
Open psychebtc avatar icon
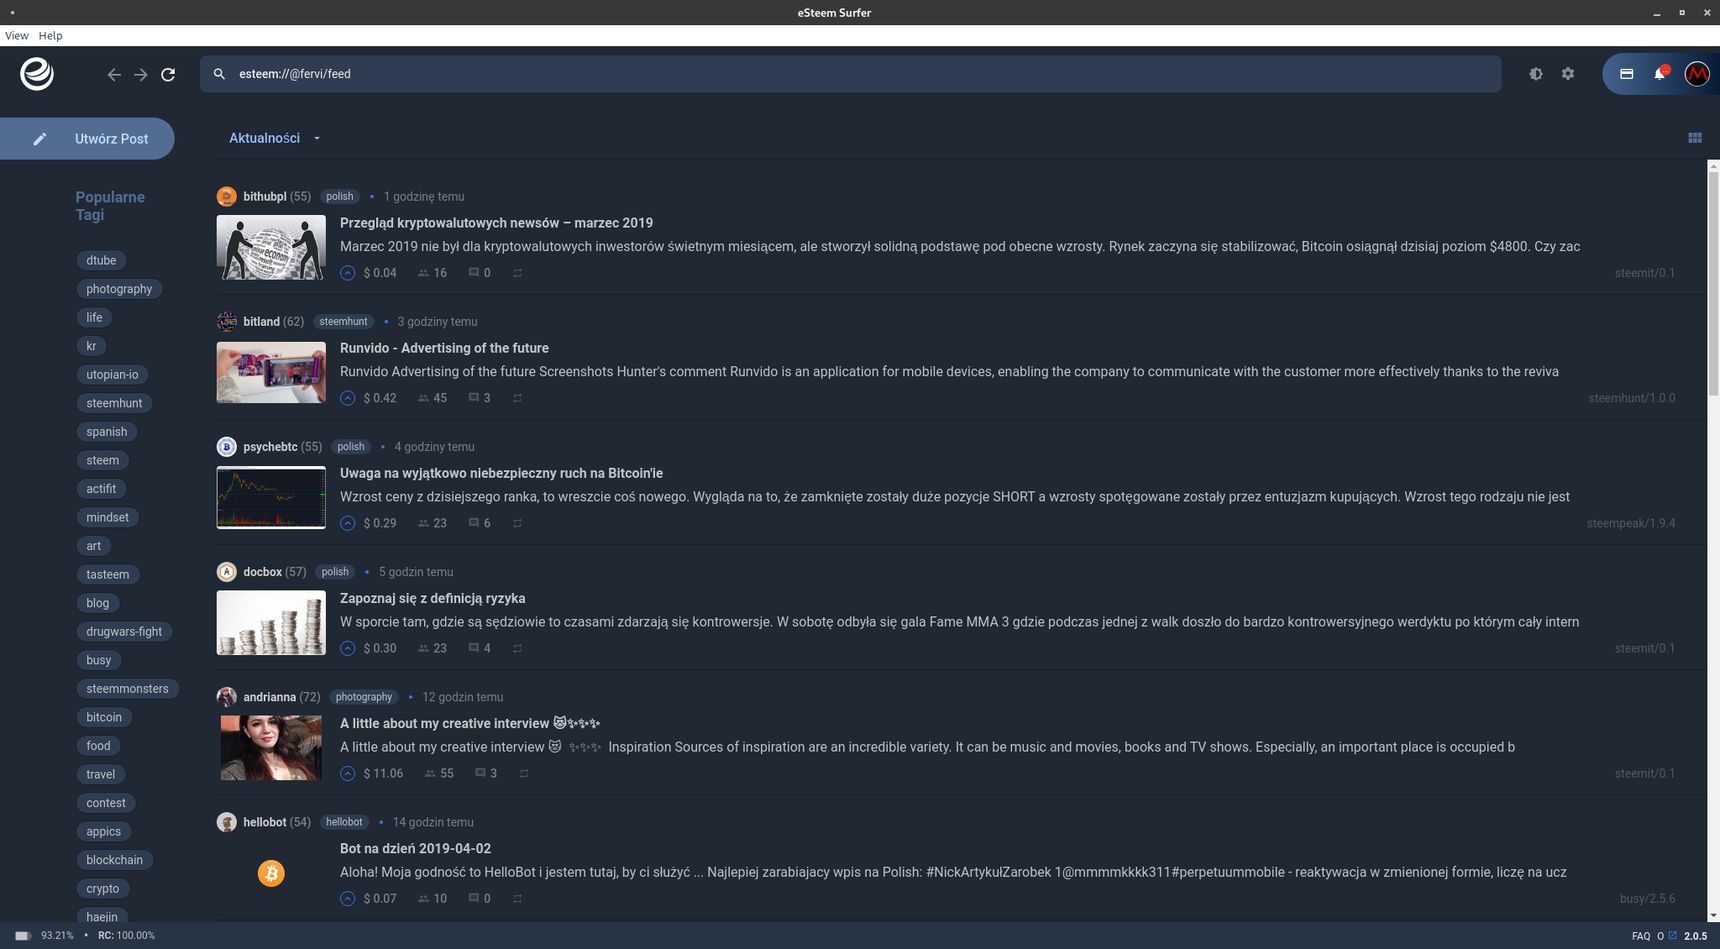[x=227, y=447]
